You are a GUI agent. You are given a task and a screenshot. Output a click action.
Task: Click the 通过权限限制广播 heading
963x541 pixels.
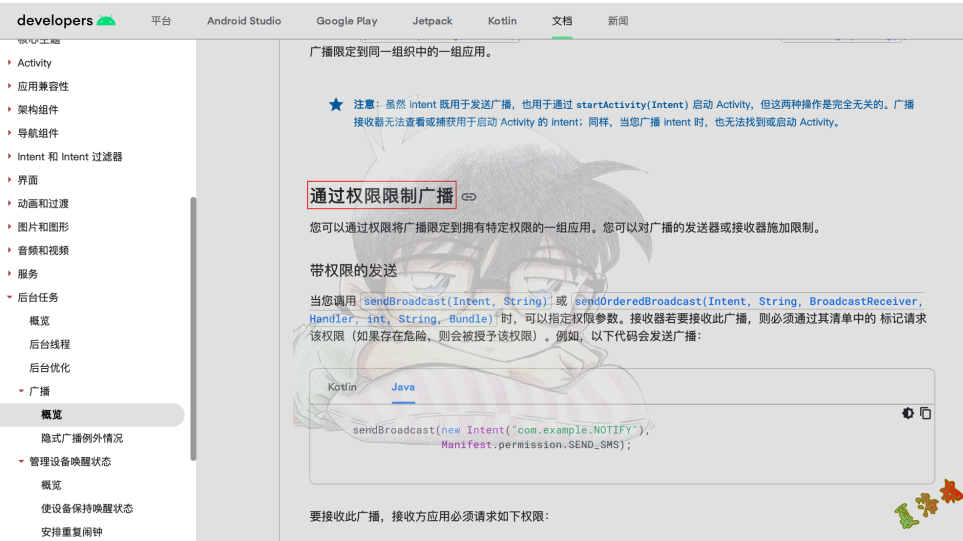pyautogui.click(x=381, y=195)
